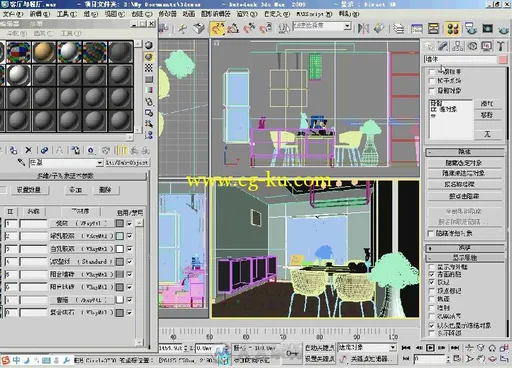Click the Hide Selected button
This screenshot has height=368, width=512.
pyautogui.click(x=464, y=163)
